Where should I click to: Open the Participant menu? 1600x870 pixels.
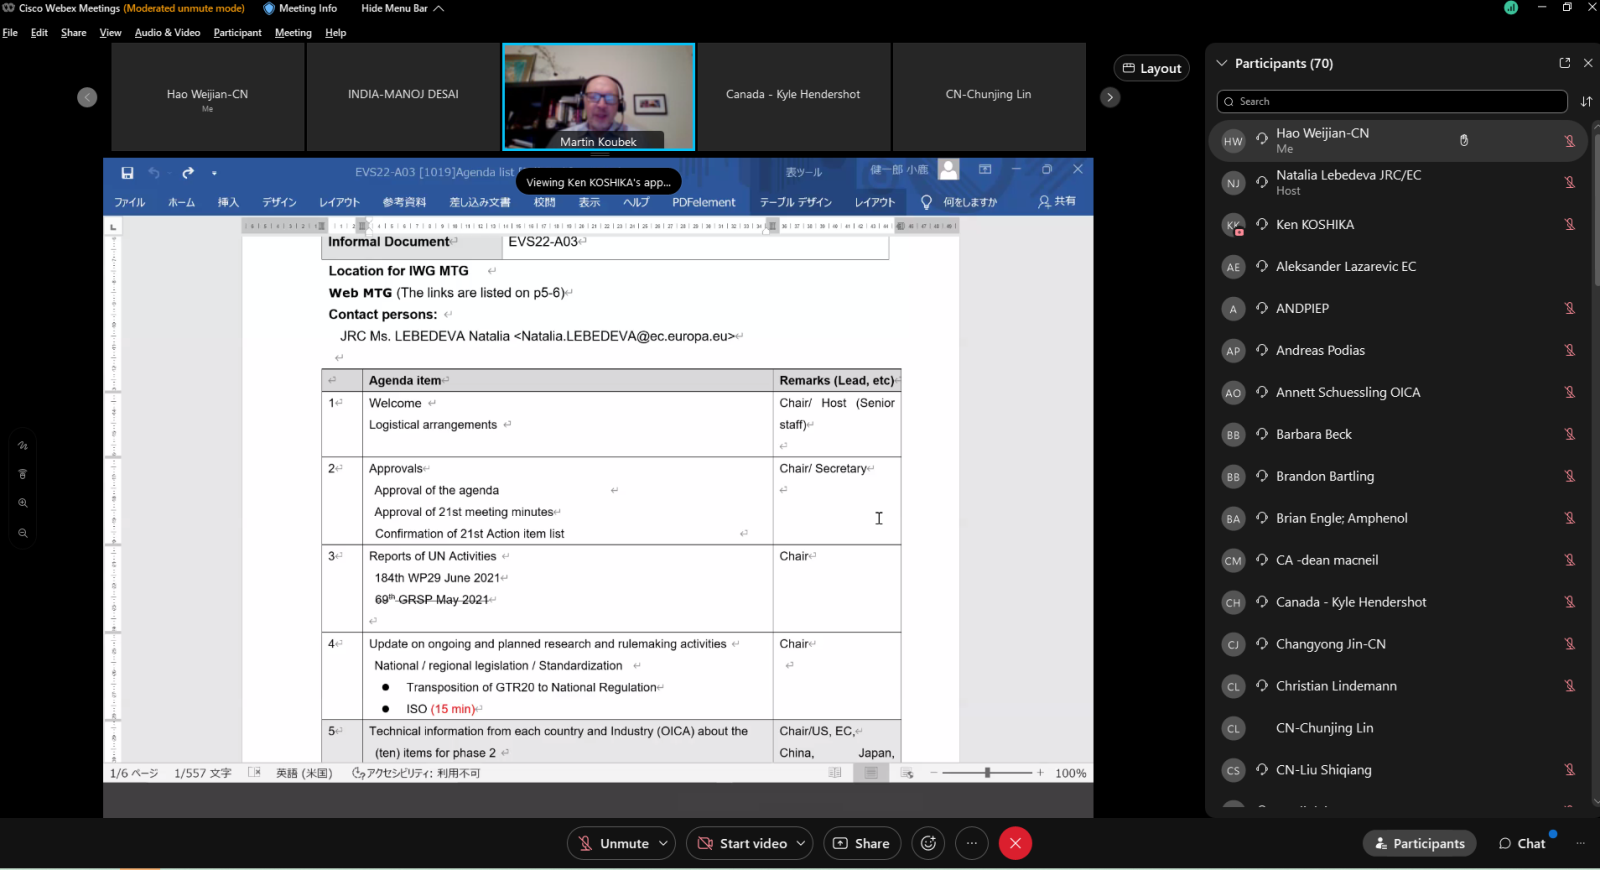pyautogui.click(x=237, y=33)
